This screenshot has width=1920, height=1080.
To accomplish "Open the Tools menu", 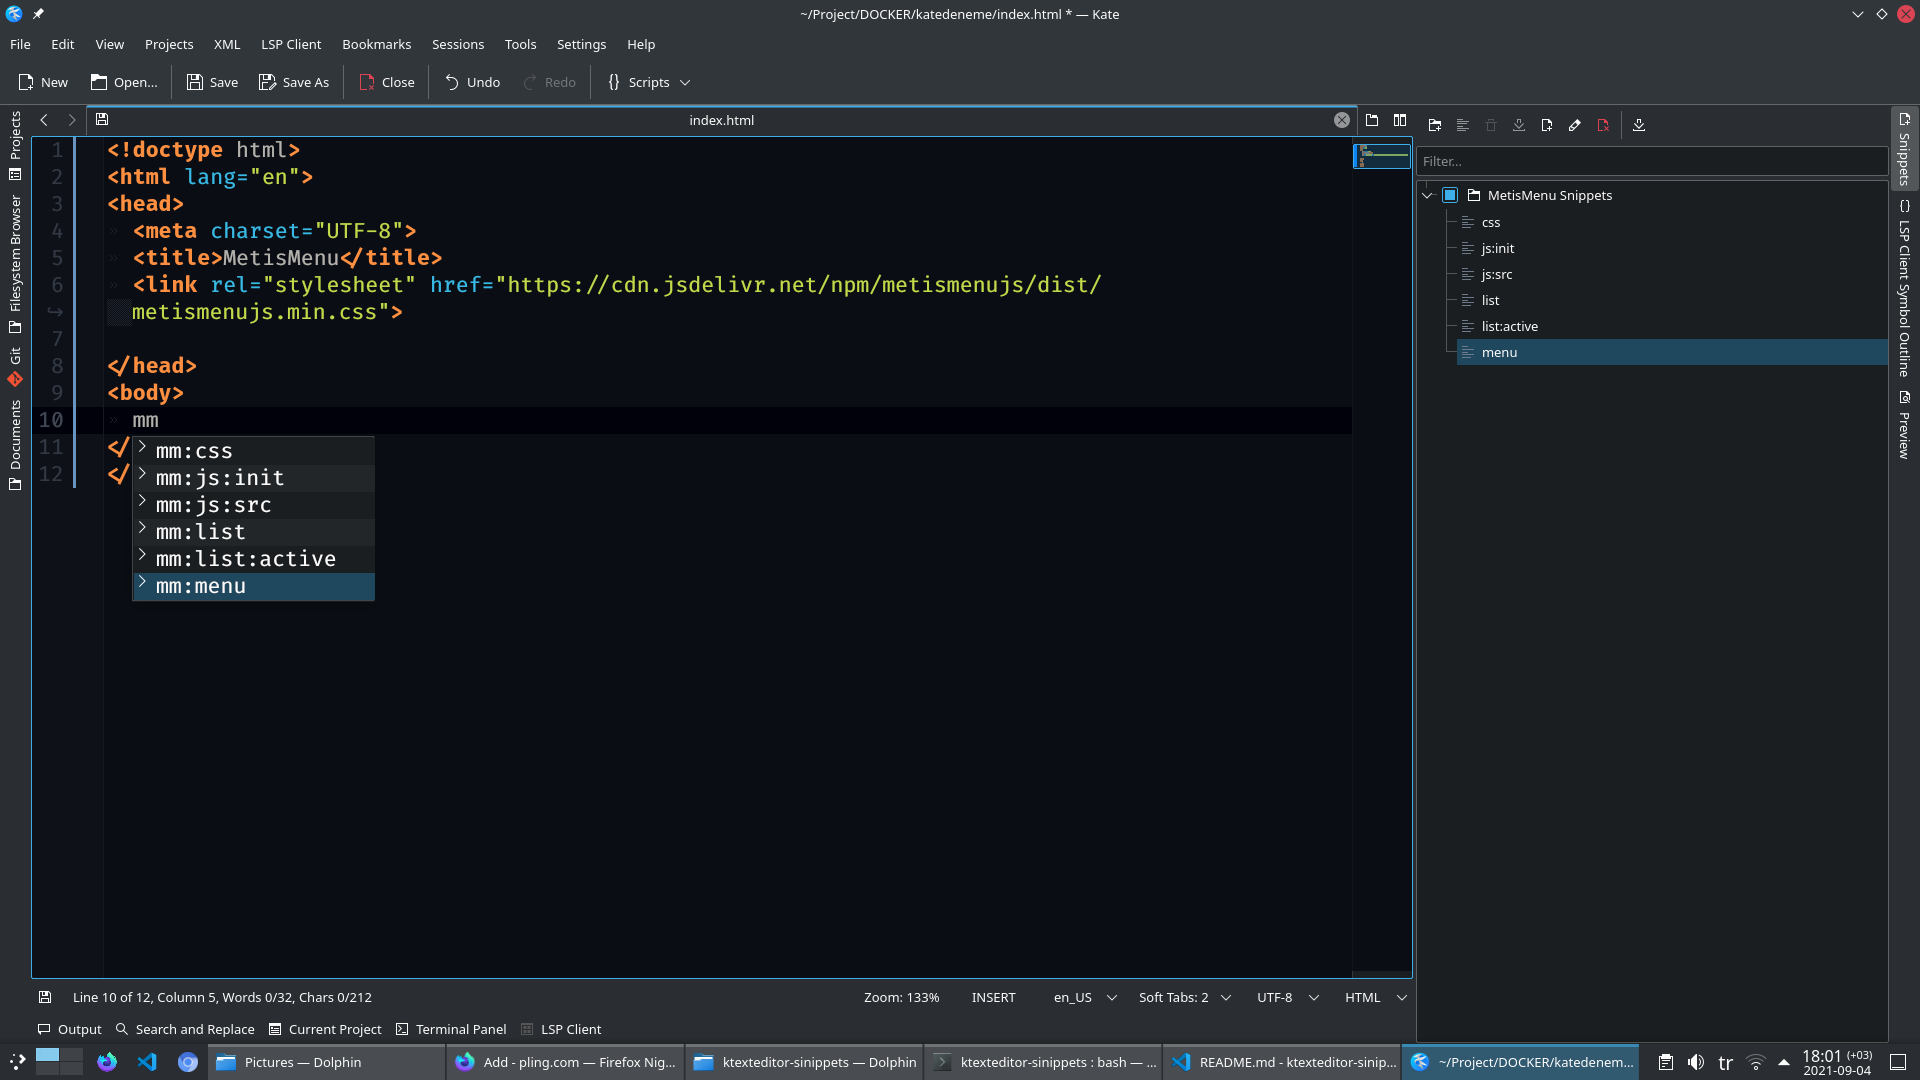I will [520, 44].
